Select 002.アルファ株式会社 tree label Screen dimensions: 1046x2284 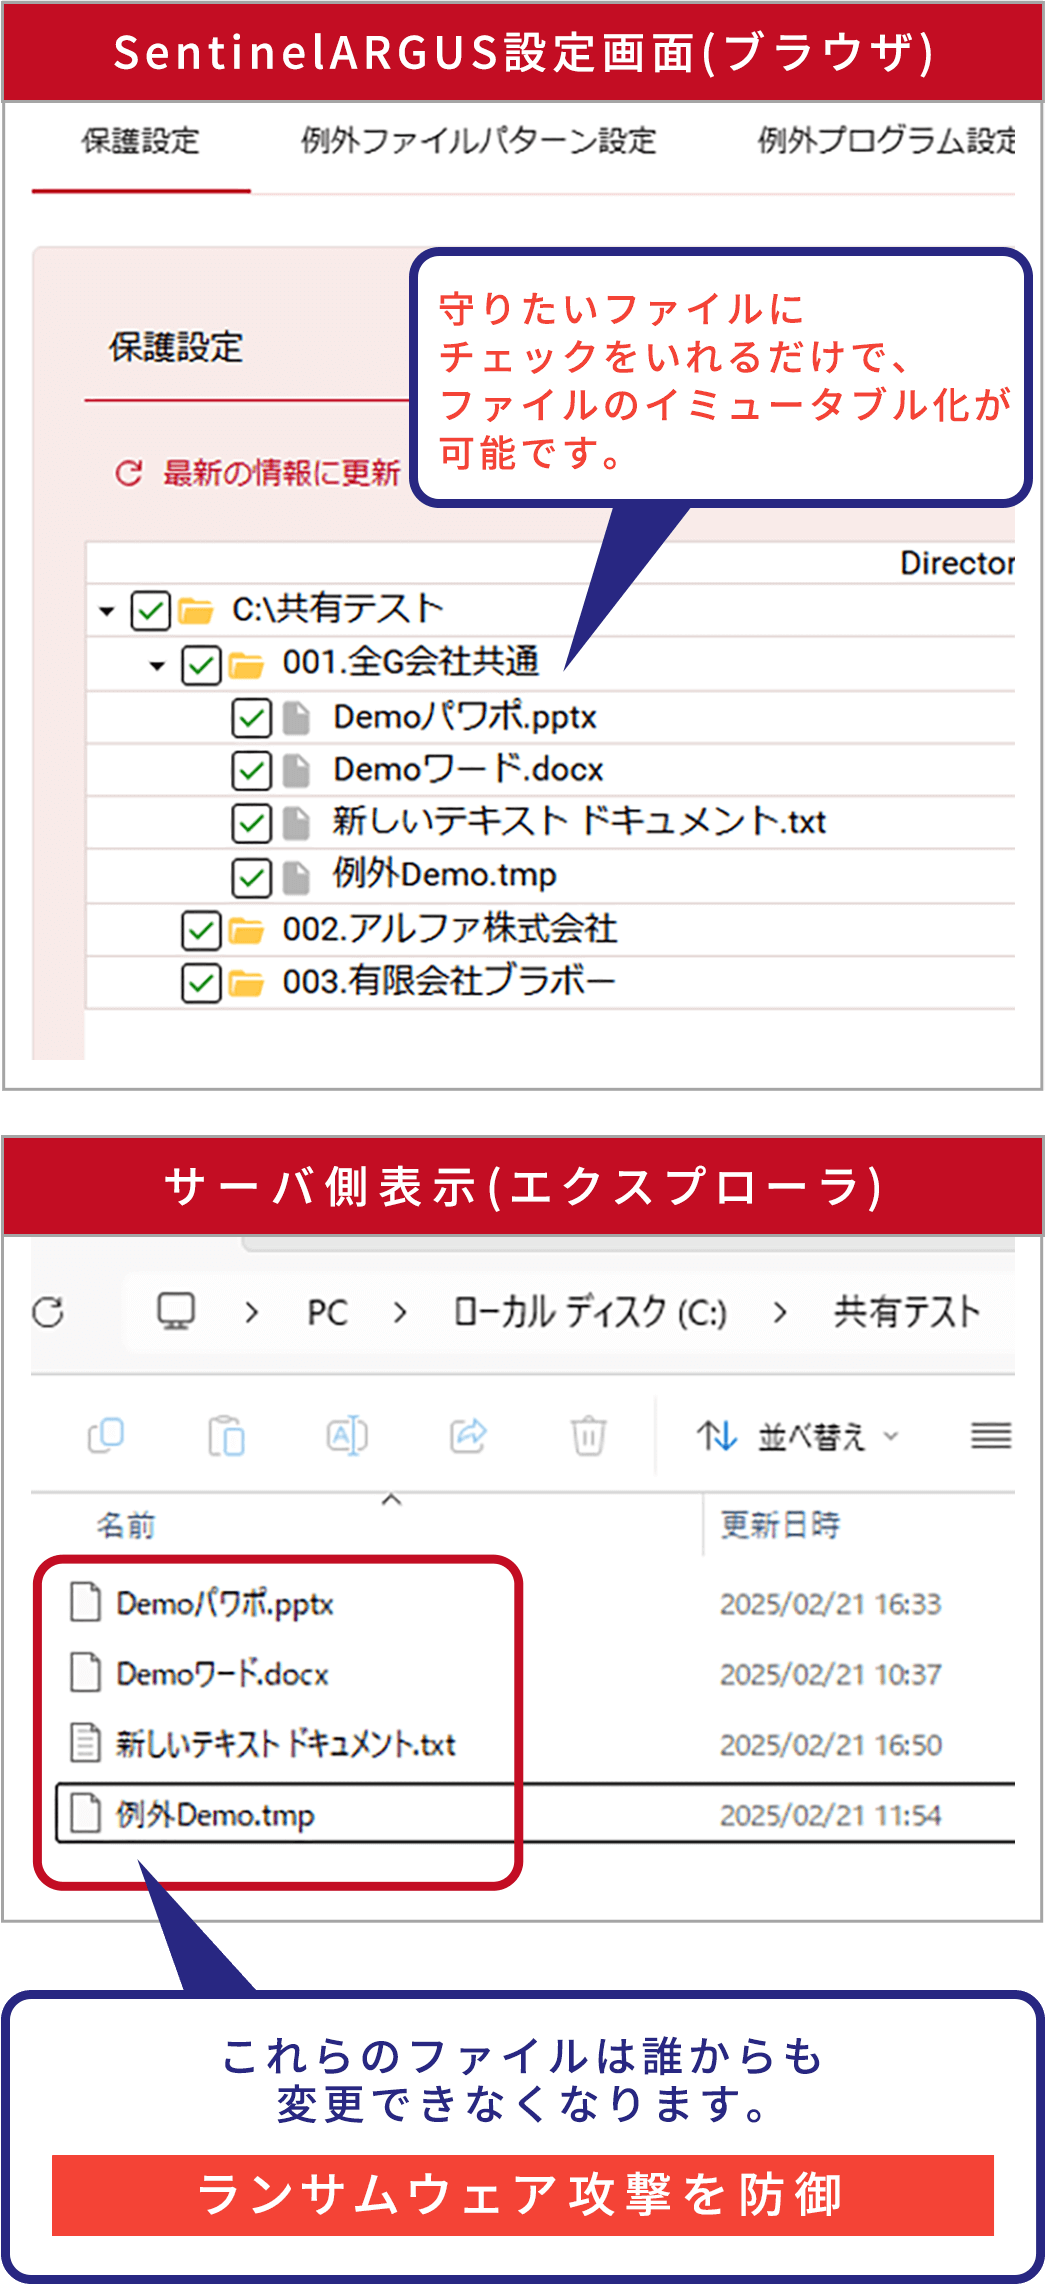tap(450, 928)
